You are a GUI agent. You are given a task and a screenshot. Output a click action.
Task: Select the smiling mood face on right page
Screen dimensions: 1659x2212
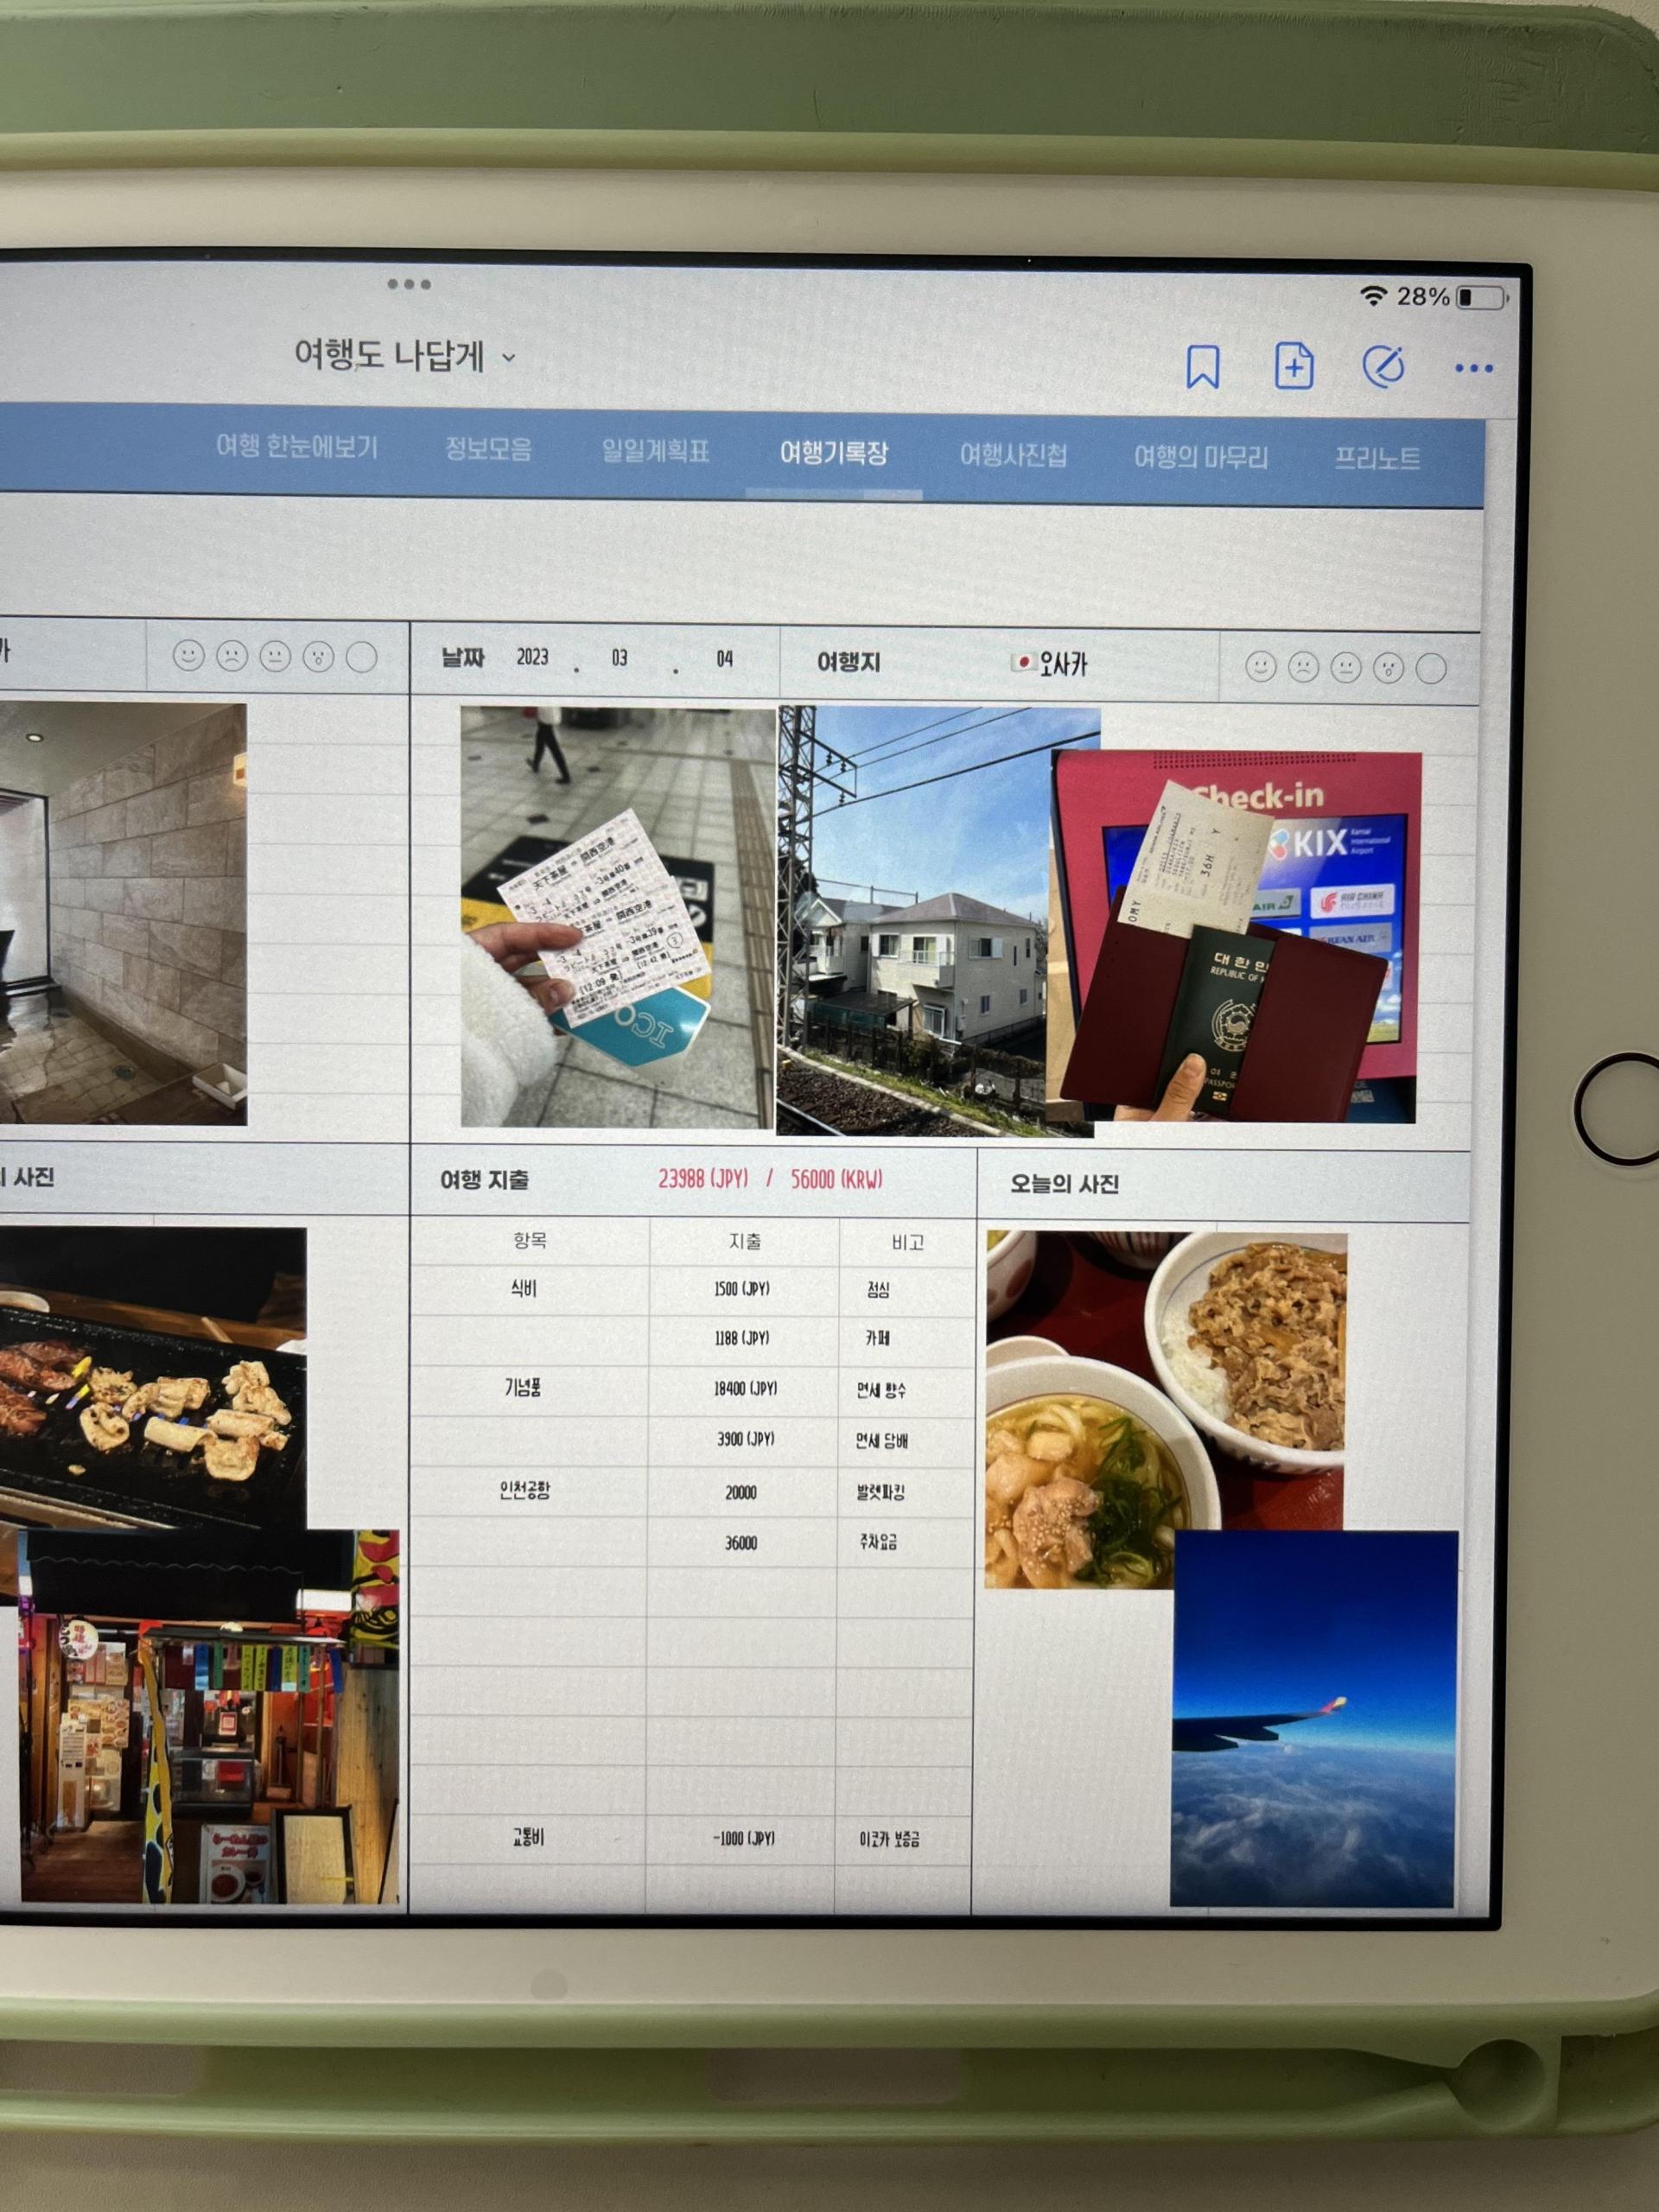1260,666
